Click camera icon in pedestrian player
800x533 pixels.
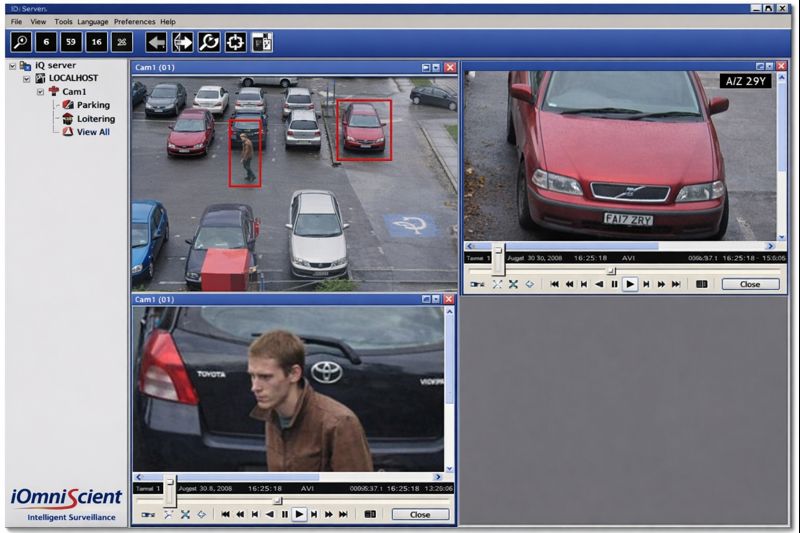(148, 515)
